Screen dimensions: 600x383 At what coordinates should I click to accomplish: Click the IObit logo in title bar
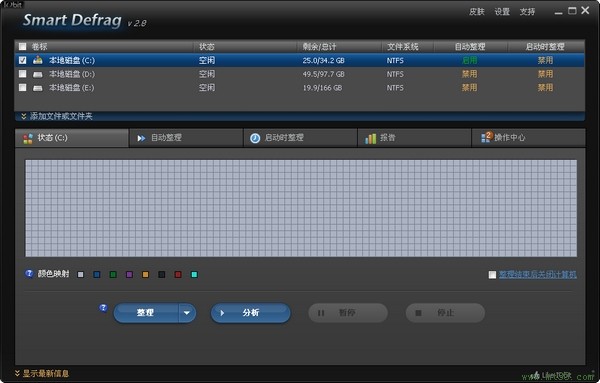tap(12, 5)
